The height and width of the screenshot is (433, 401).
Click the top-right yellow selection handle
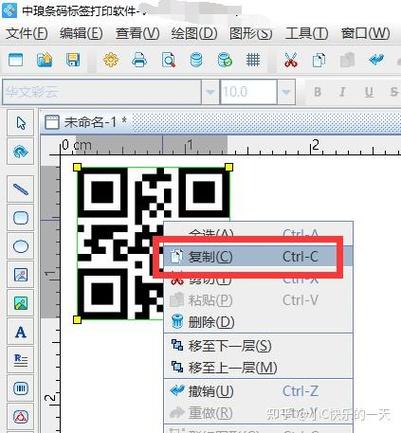click(229, 167)
